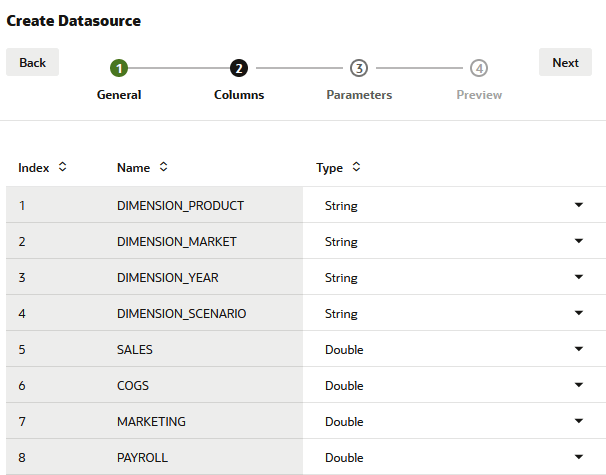Switch to the General step label
The height and width of the screenshot is (475, 606).
[x=119, y=95]
